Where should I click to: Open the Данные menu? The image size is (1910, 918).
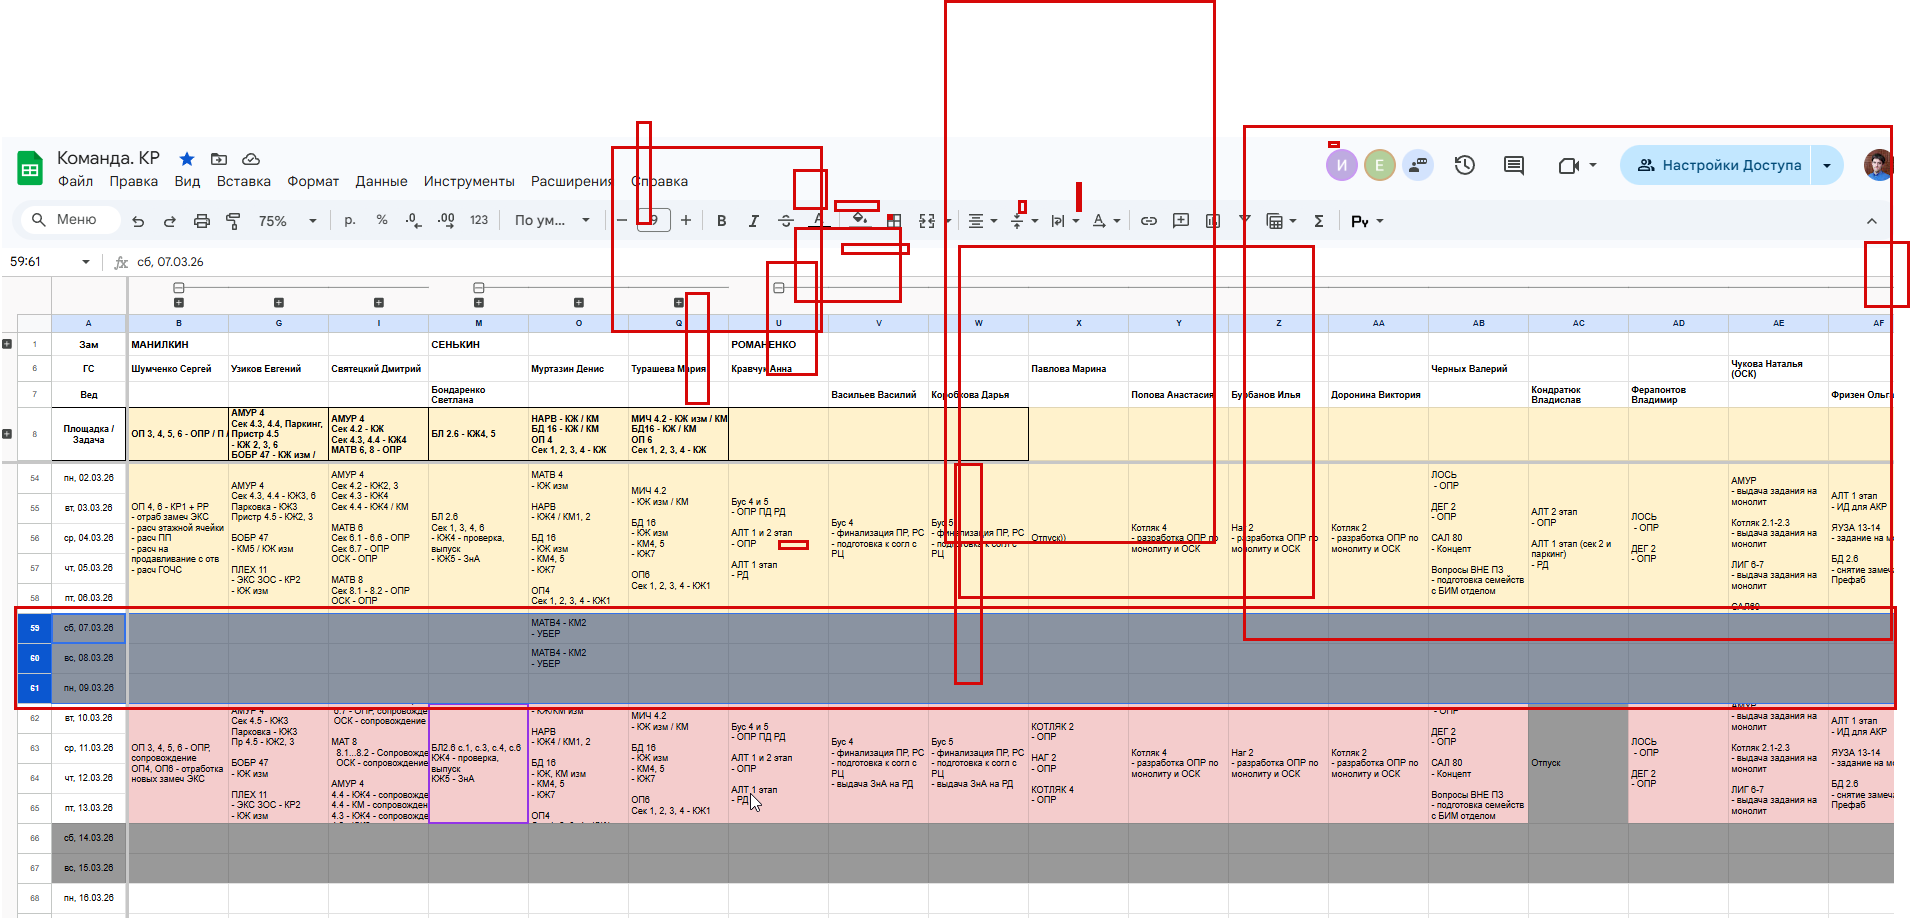pyautogui.click(x=381, y=181)
